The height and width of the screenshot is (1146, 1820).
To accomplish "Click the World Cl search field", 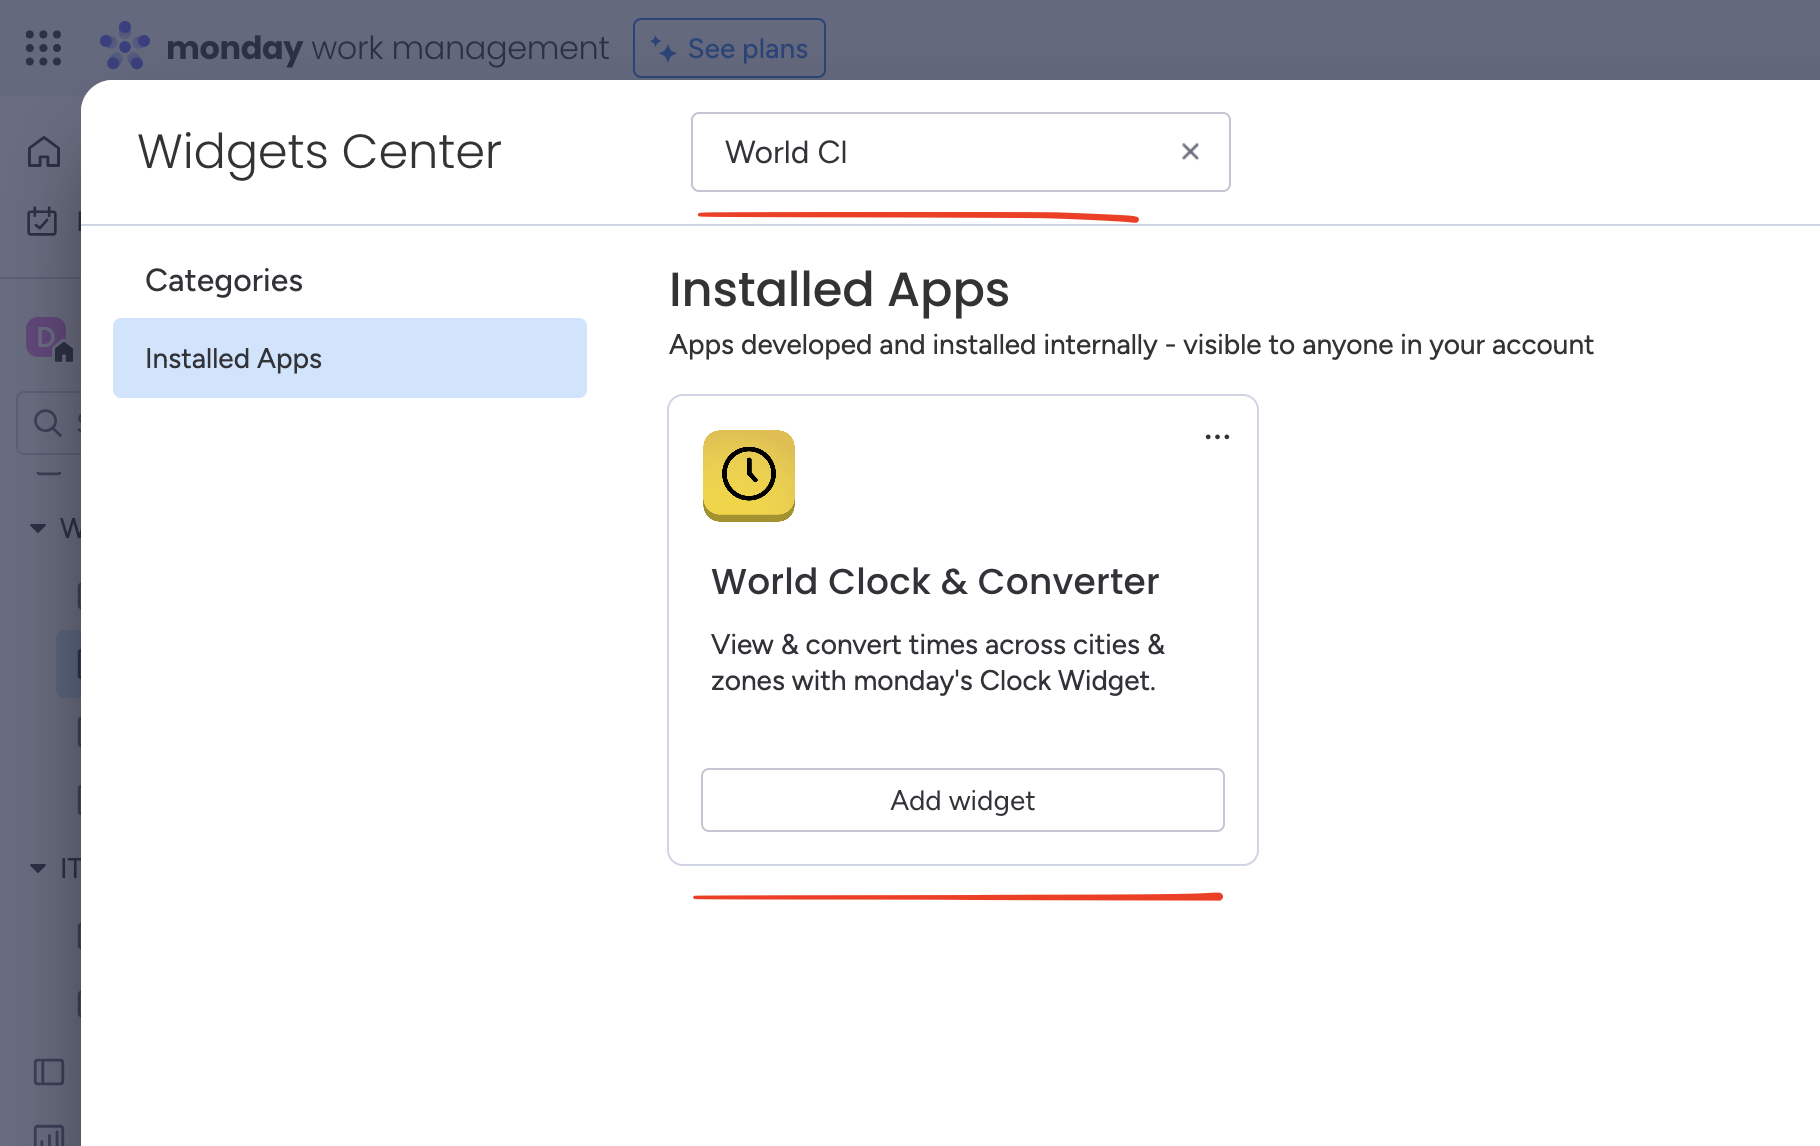I will tap(960, 152).
